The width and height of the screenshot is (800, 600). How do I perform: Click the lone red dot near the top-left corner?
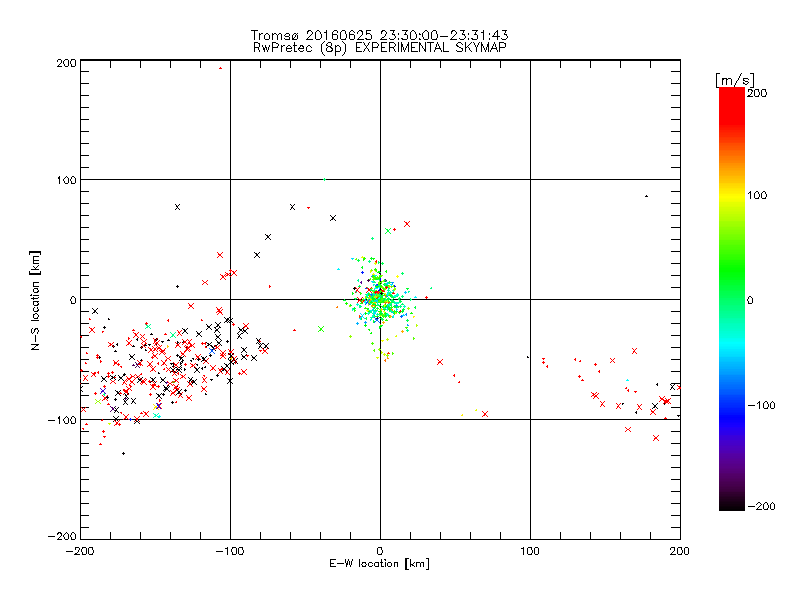(220, 68)
